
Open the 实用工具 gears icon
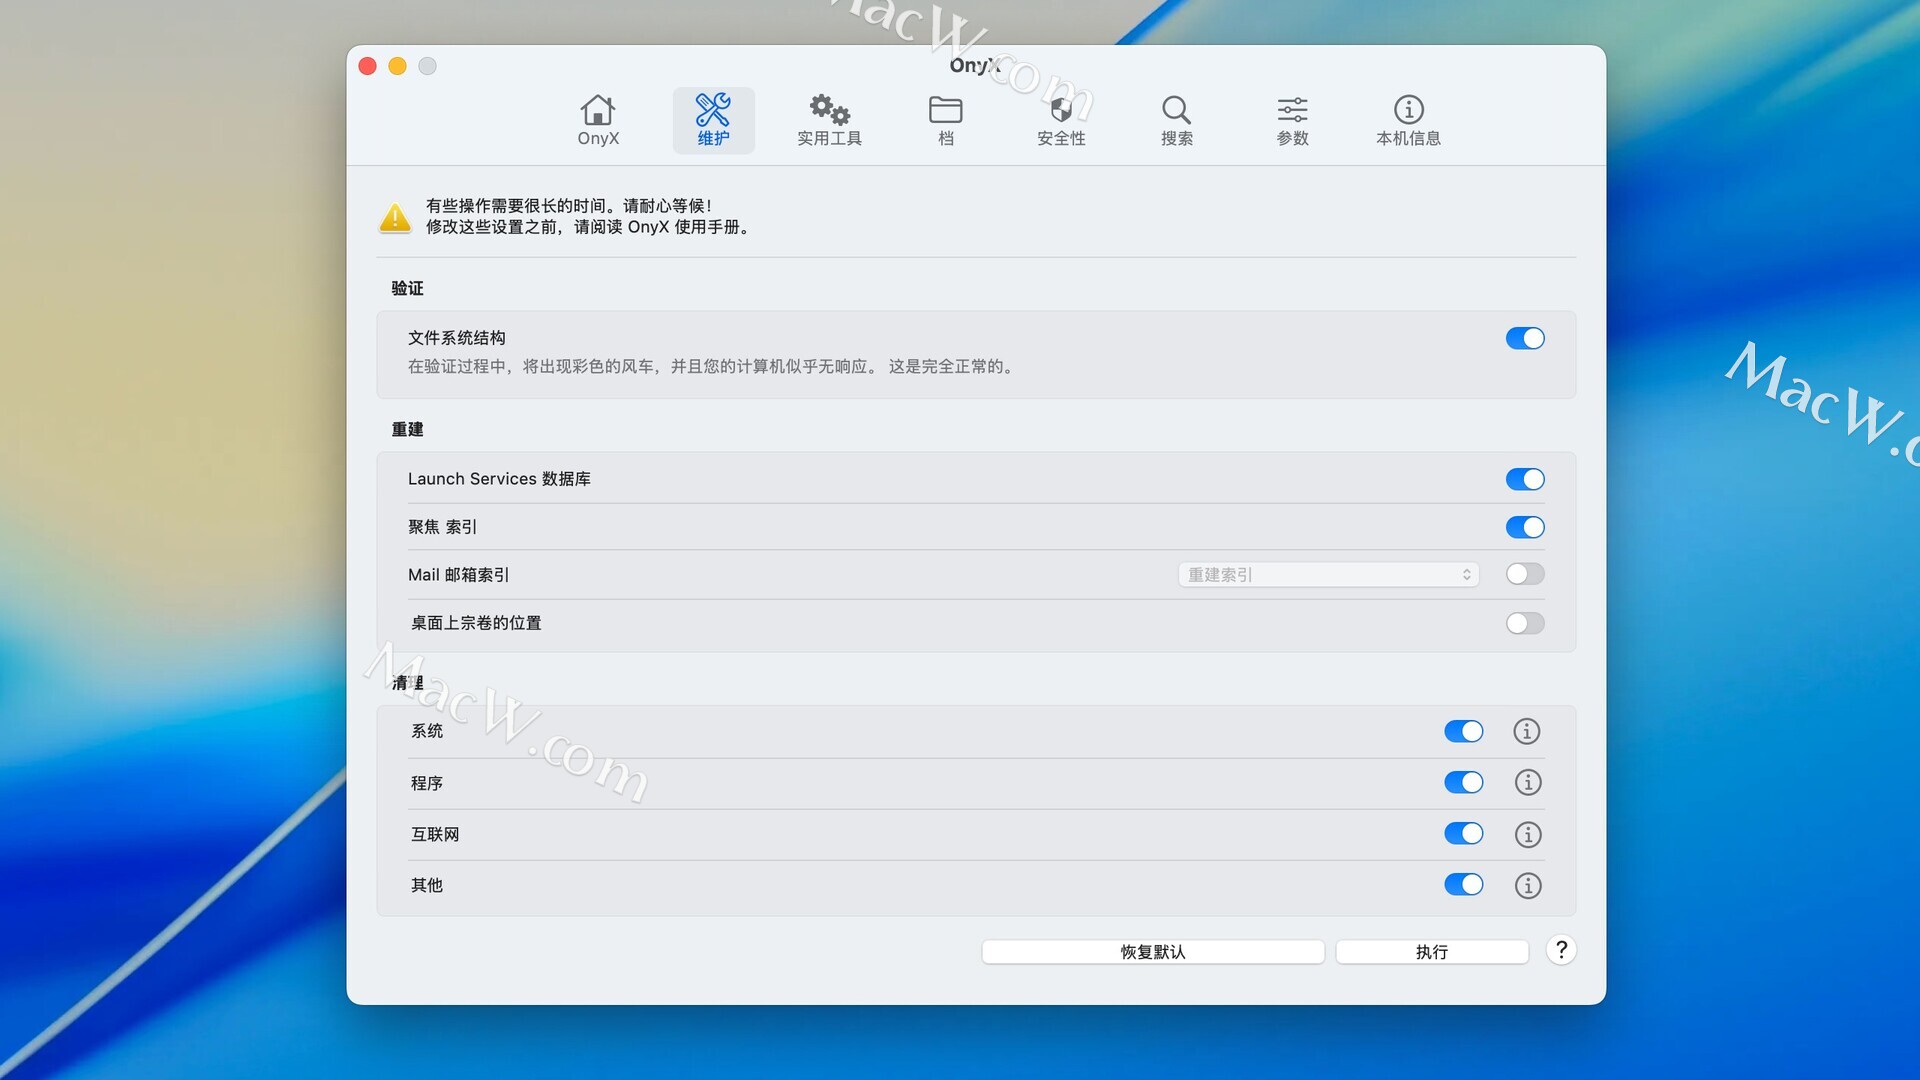pyautogui.click(x=829, y=109)
